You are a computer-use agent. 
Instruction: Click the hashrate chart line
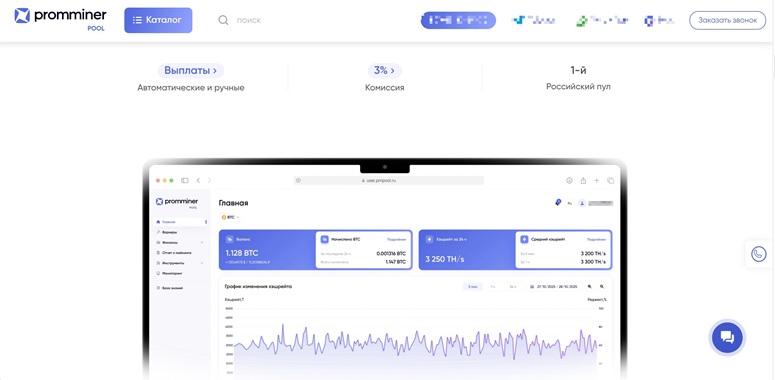415,343
